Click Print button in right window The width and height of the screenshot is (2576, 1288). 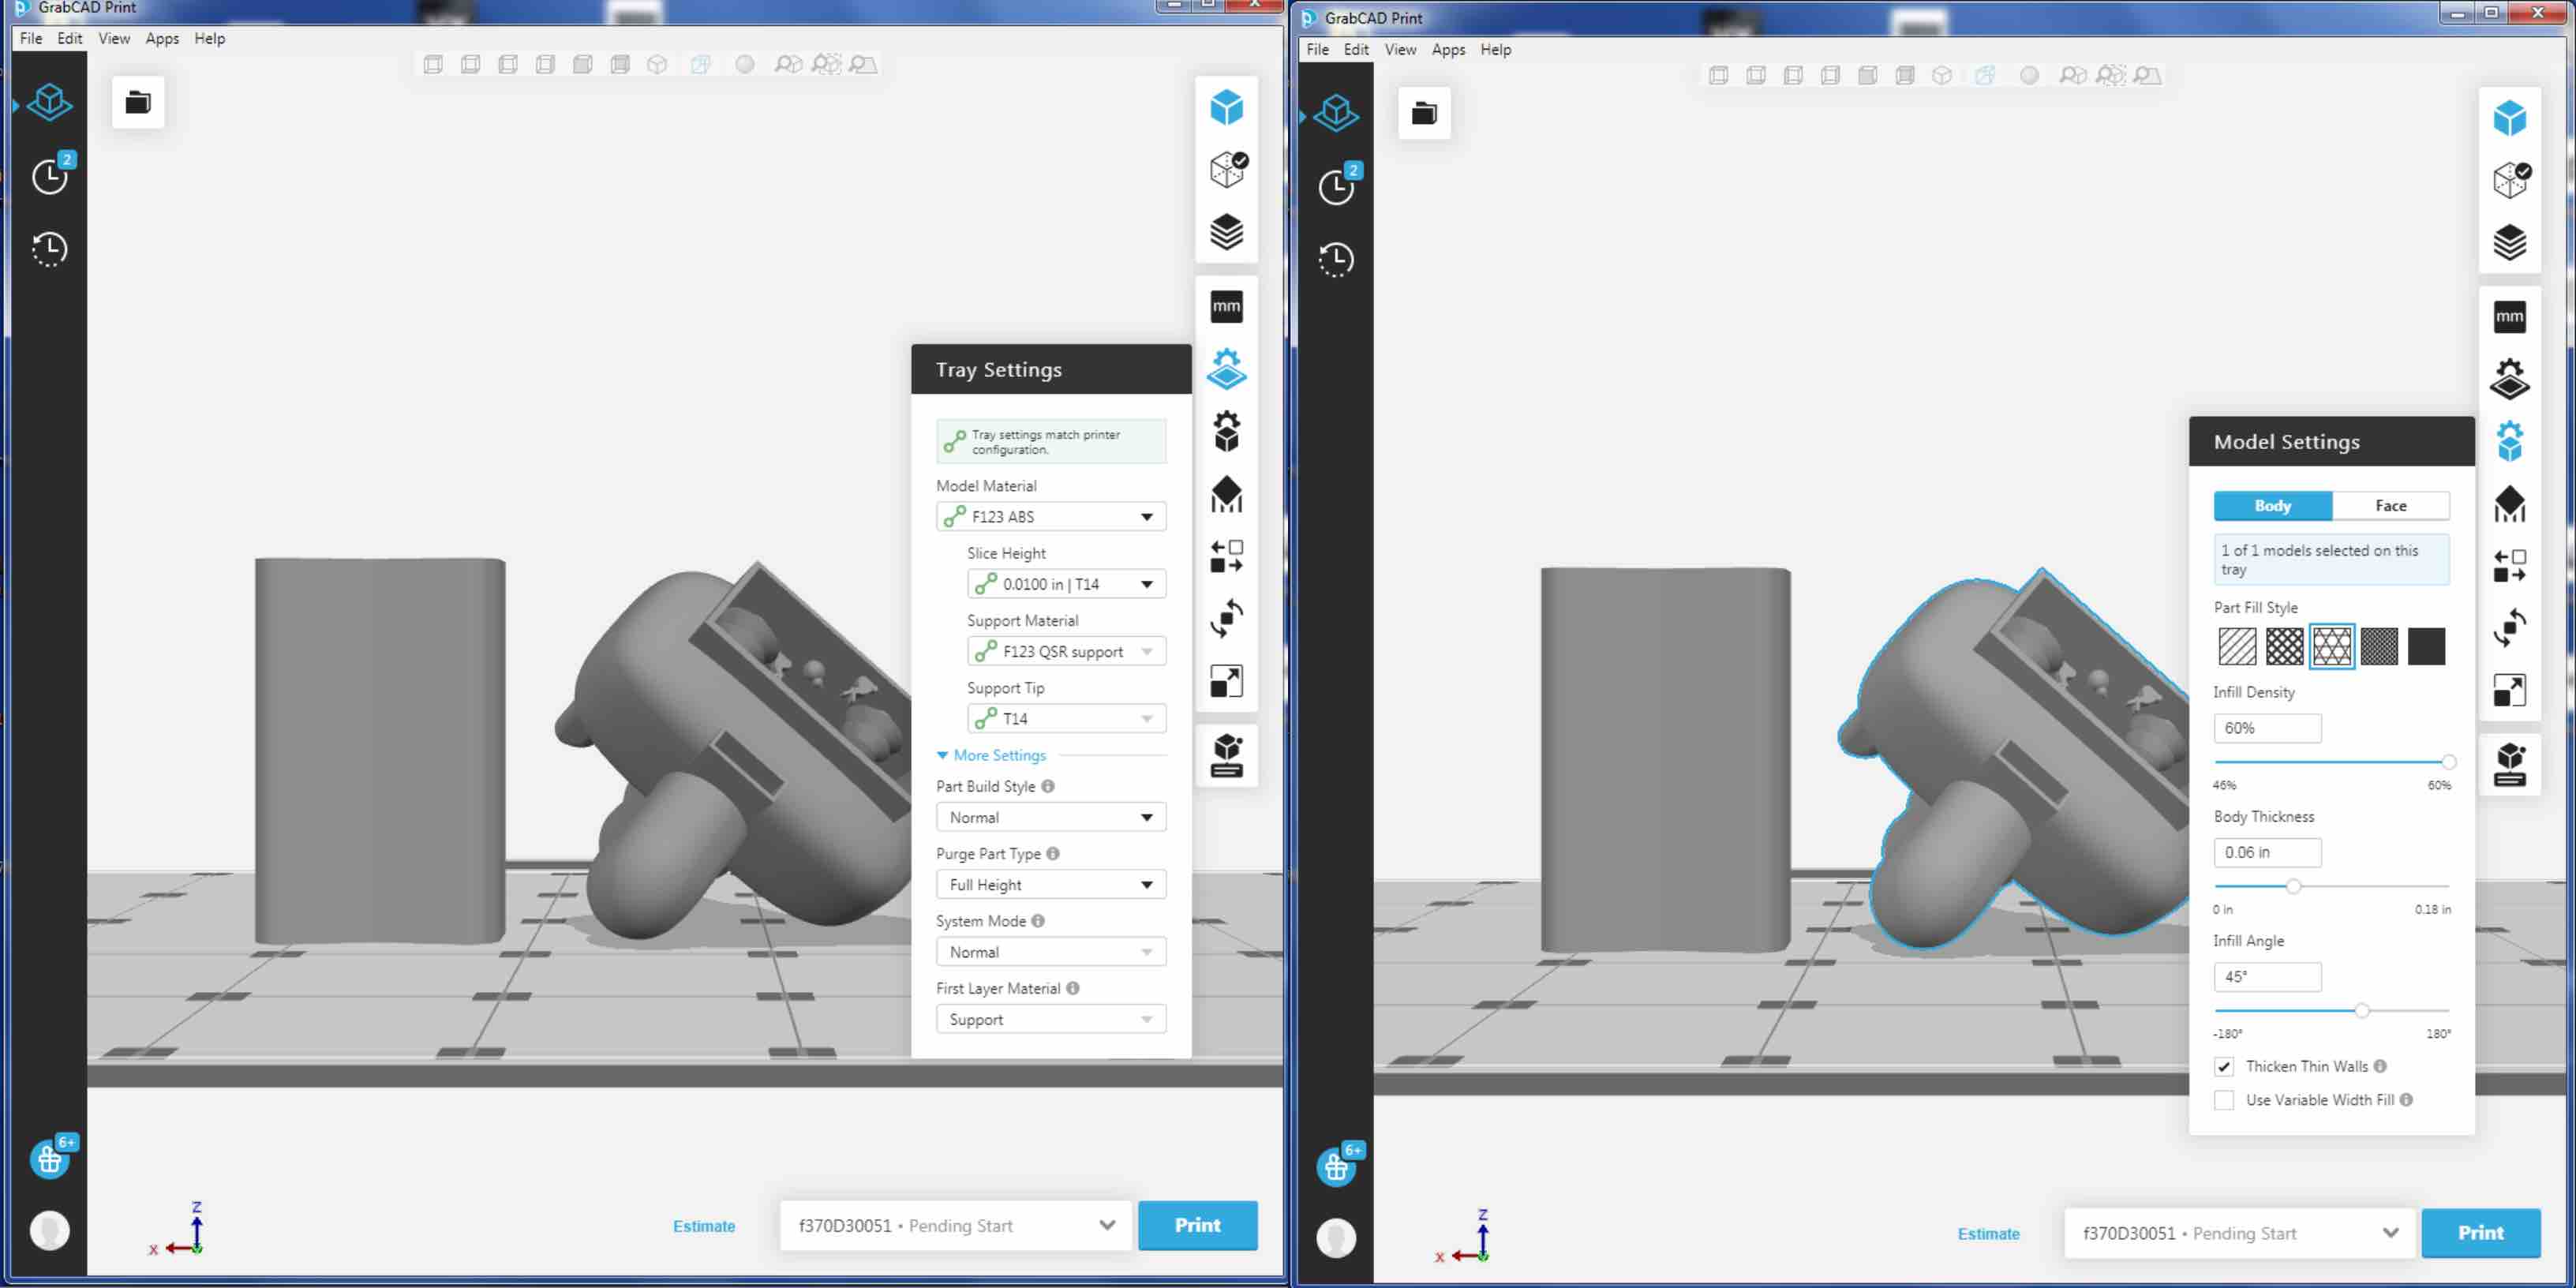pos(2481,1233)
